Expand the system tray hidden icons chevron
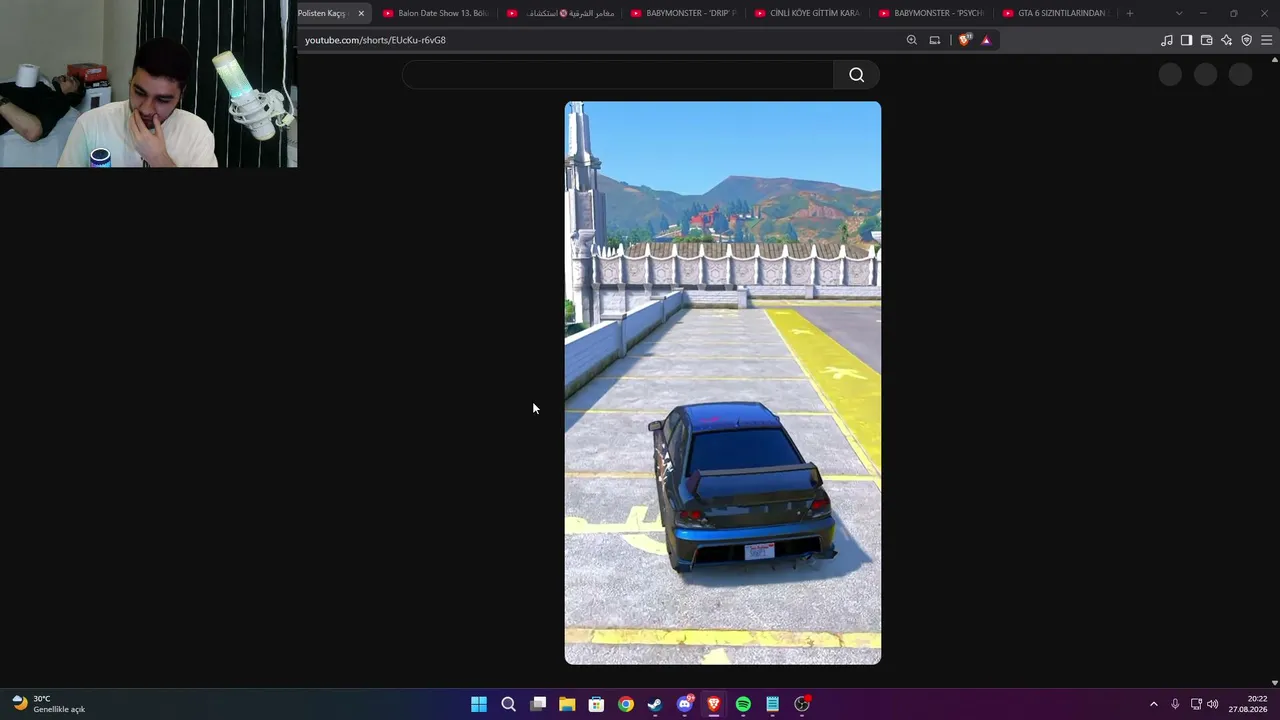Viewport: 1280px width, 720px height. [x=1153, y=704]
